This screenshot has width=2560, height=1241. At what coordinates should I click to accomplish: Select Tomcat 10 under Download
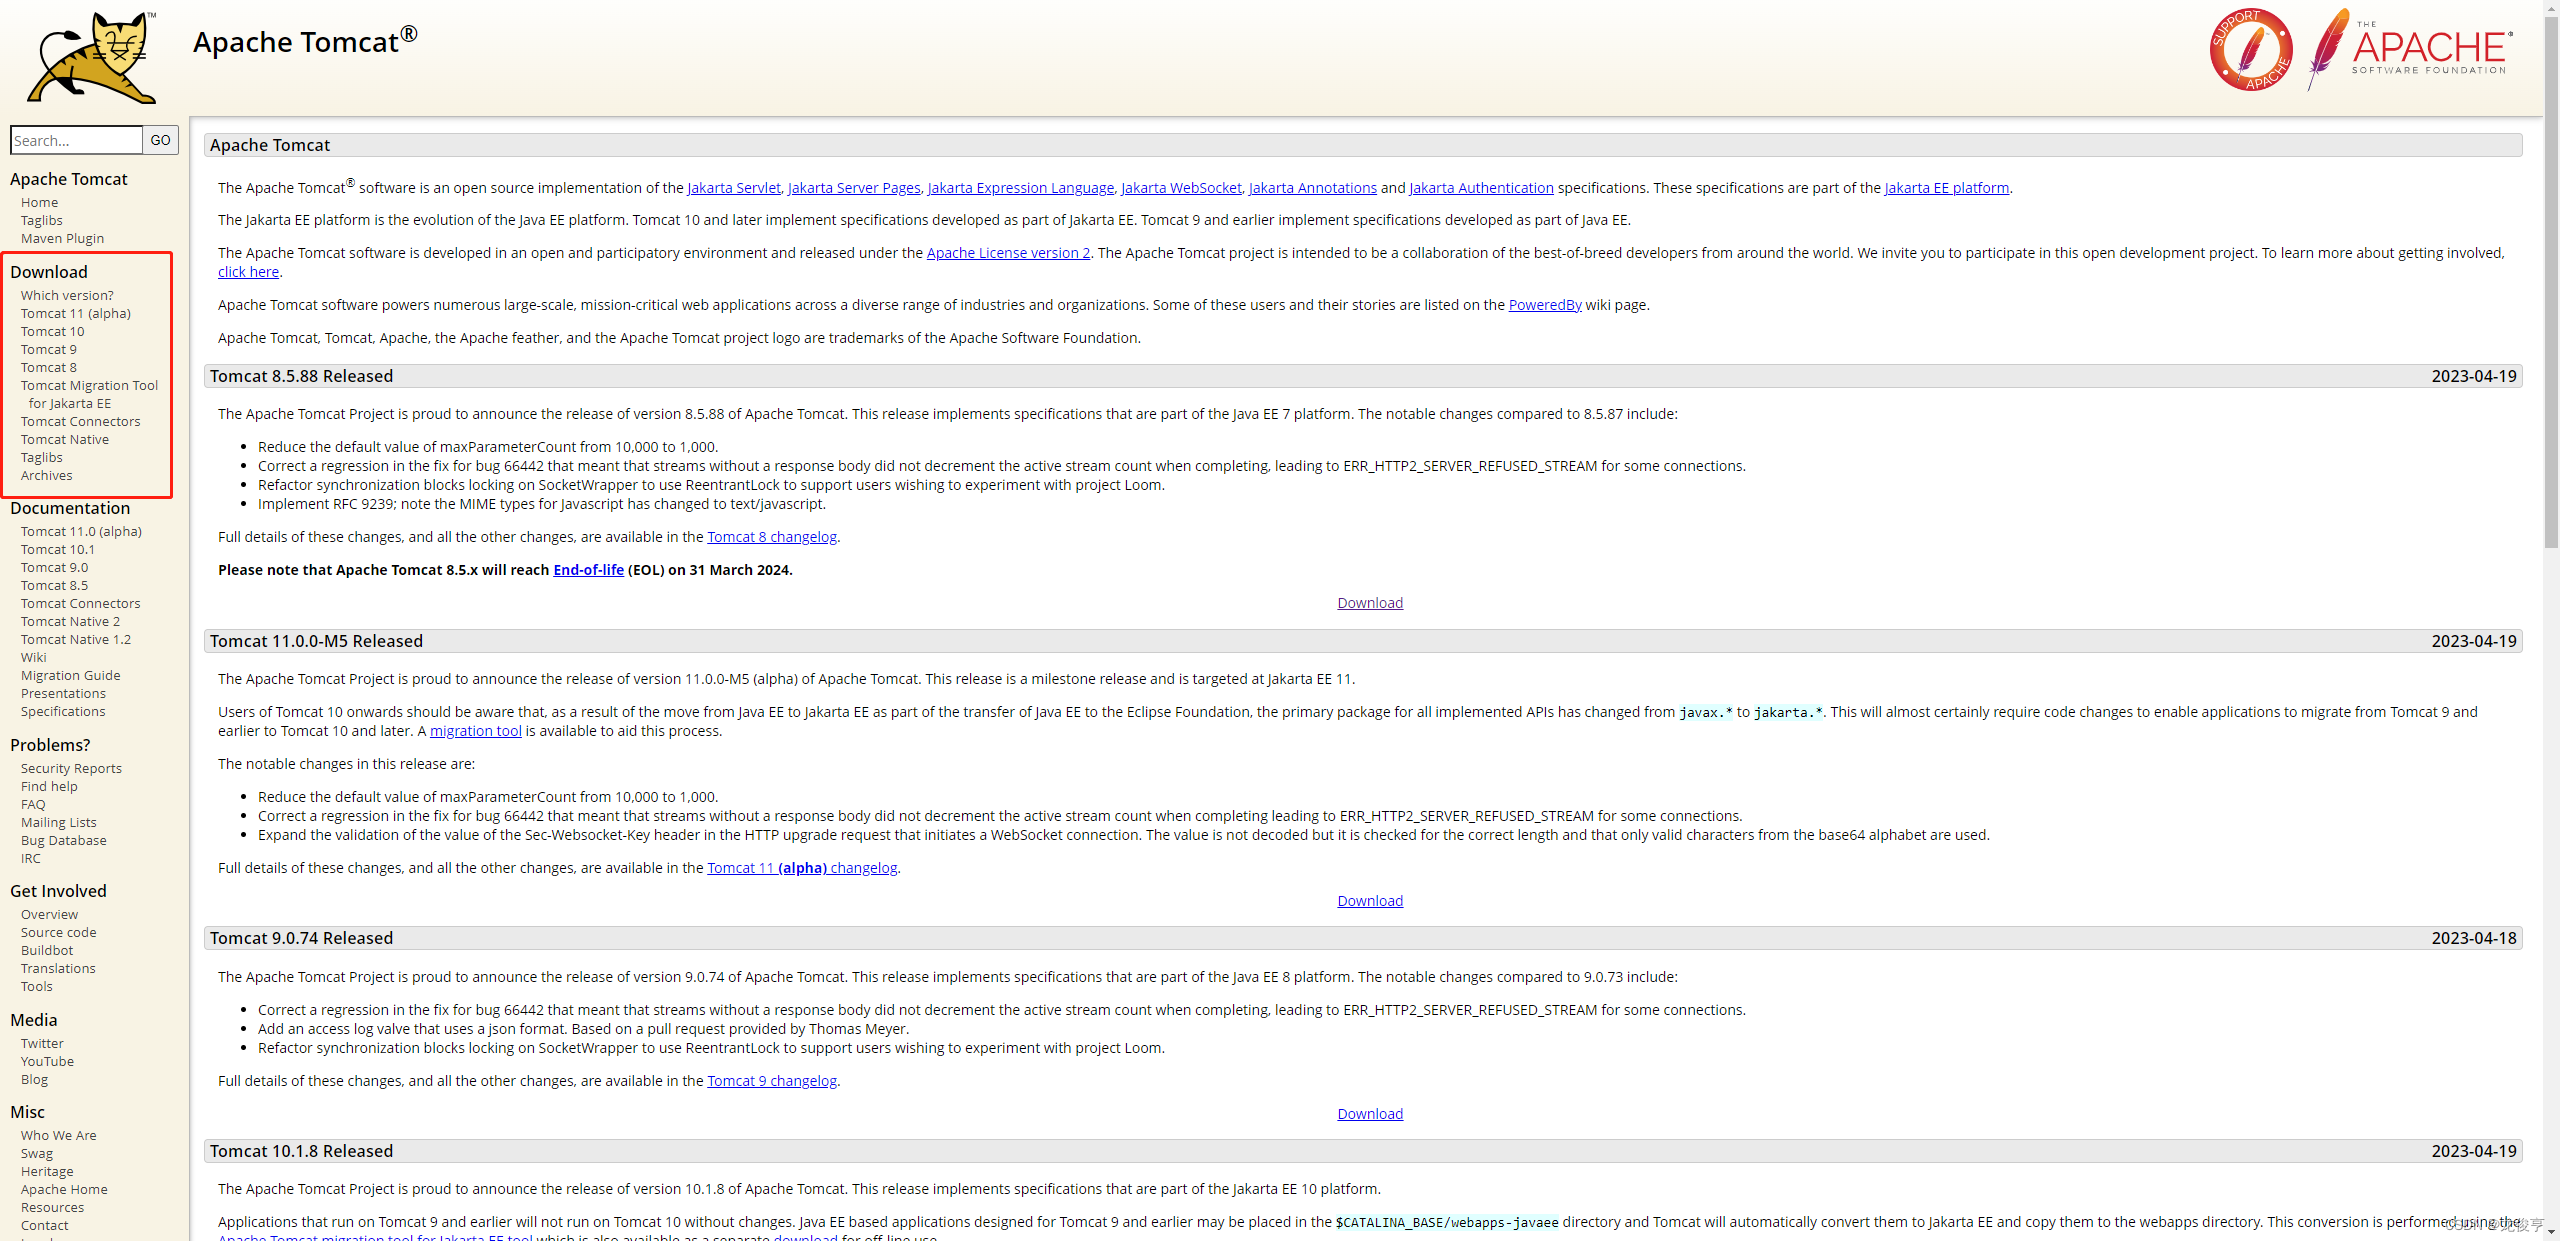tap(53, 331)
